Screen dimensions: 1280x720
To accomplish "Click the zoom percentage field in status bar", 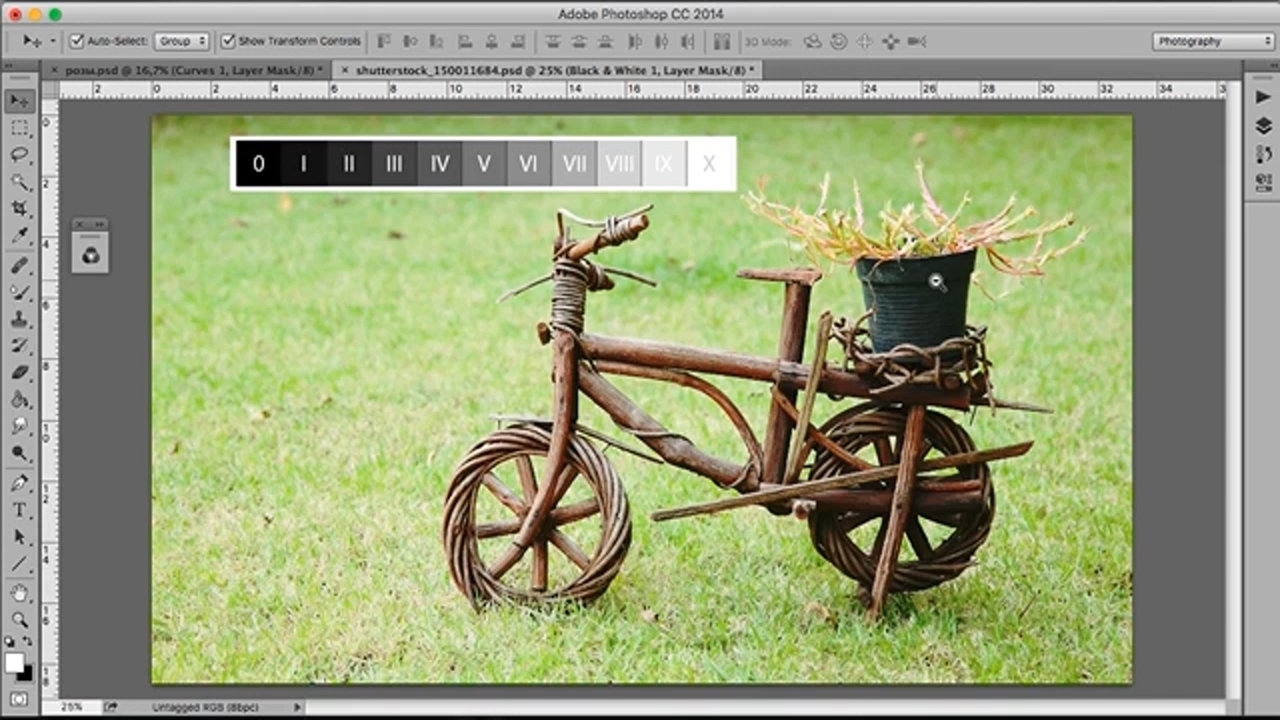I will [x=72, y=707].
